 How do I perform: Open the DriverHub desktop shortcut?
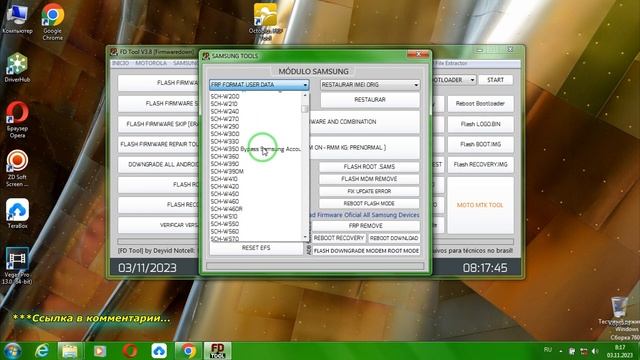[17, 68]
